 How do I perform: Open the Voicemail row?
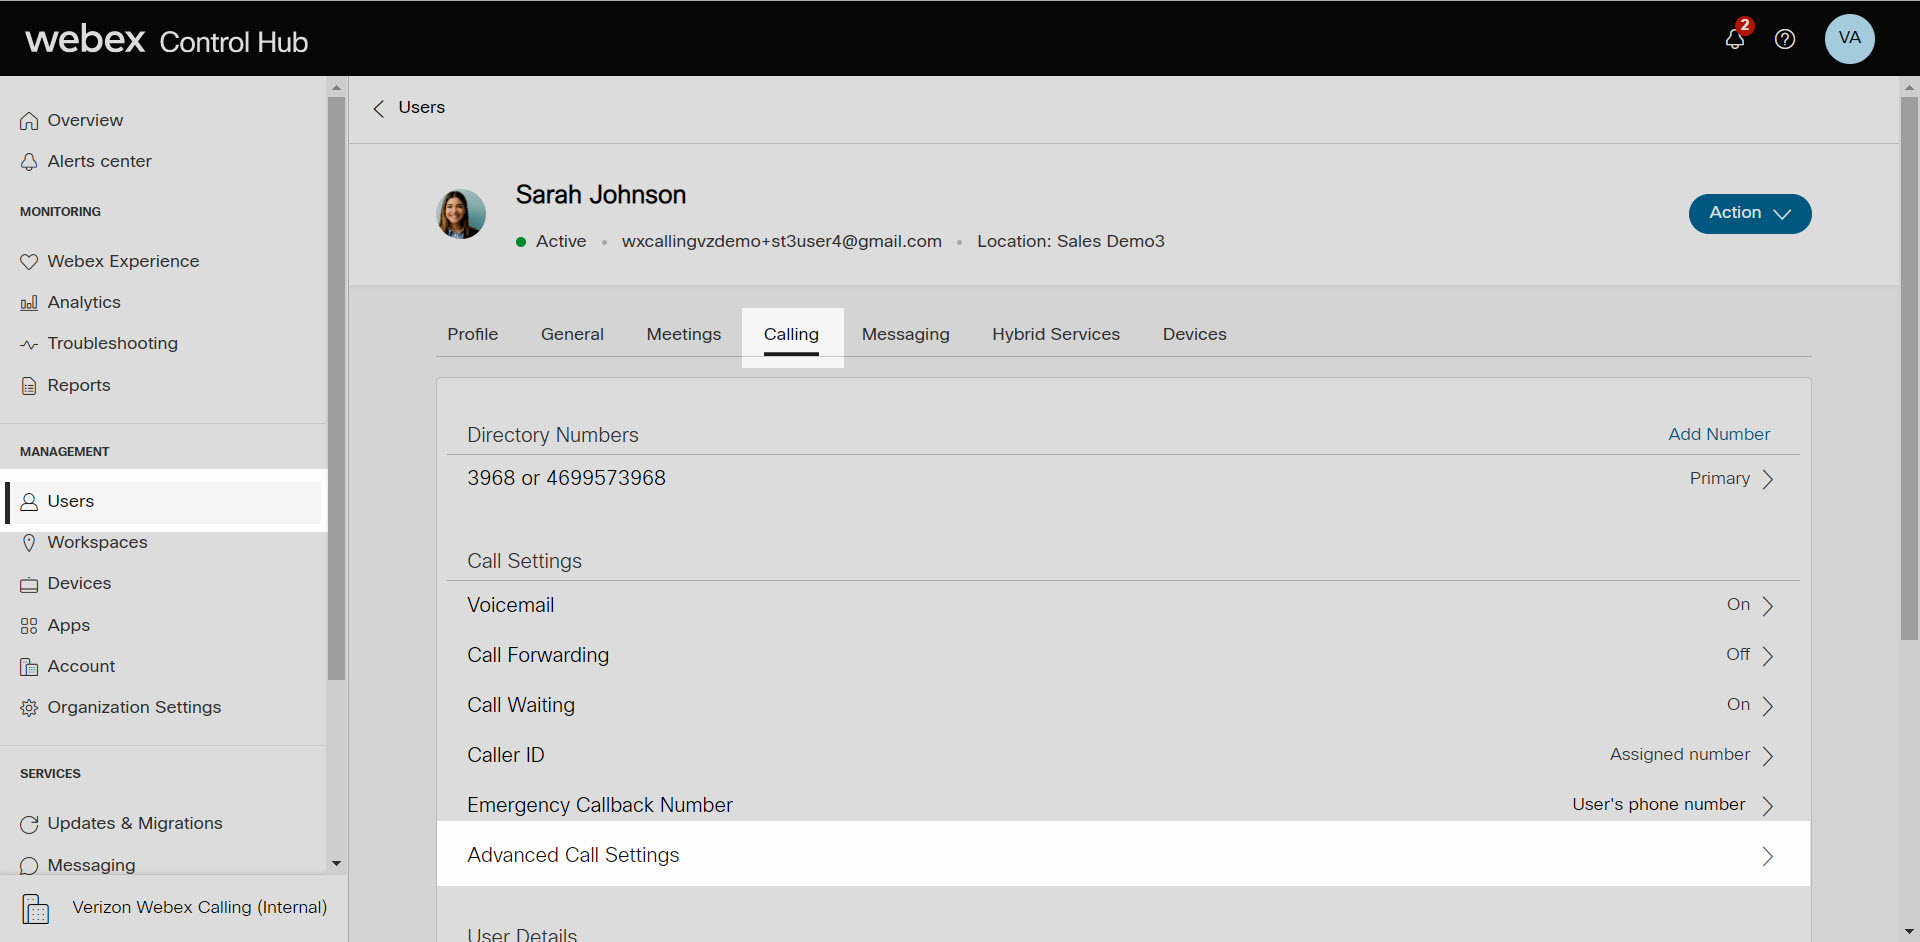click(x=1123, y=605)
